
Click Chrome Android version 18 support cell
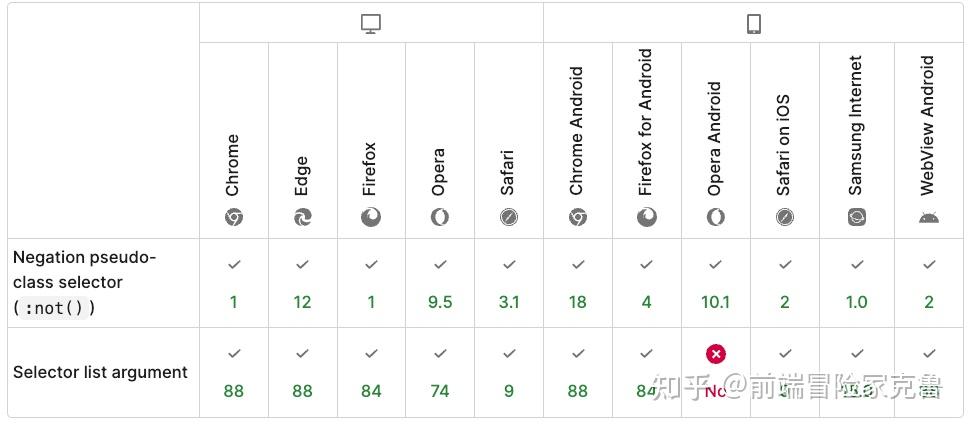click(578, 283)
